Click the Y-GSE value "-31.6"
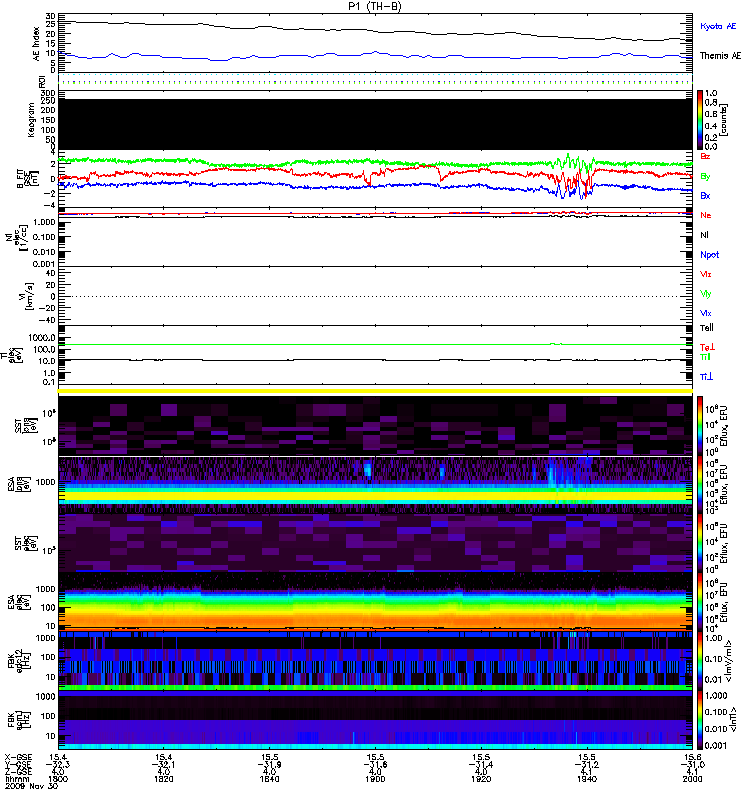The width and height of the screenshot is (750, 800). click(x=374, y=765)
